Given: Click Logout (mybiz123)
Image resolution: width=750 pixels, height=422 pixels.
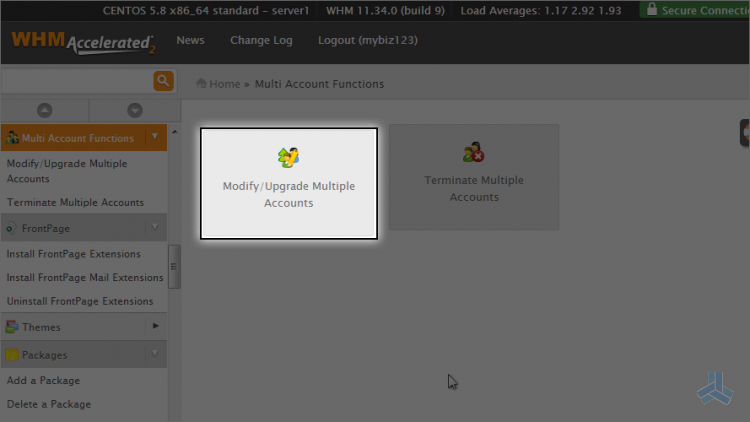Looking at the screenshot, I should [368, 41].
